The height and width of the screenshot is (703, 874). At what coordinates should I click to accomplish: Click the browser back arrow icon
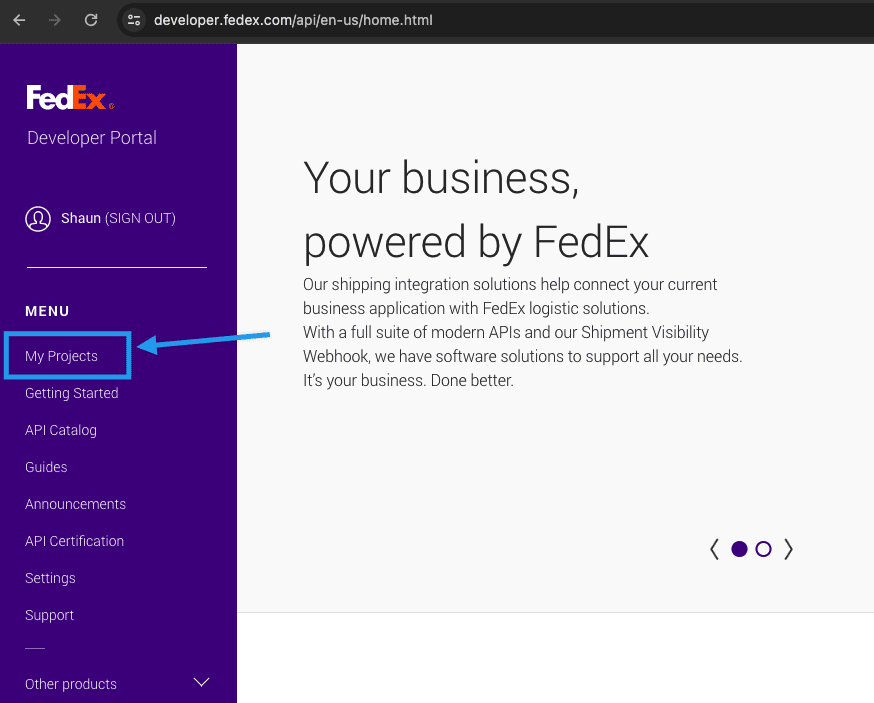[18, 19]
